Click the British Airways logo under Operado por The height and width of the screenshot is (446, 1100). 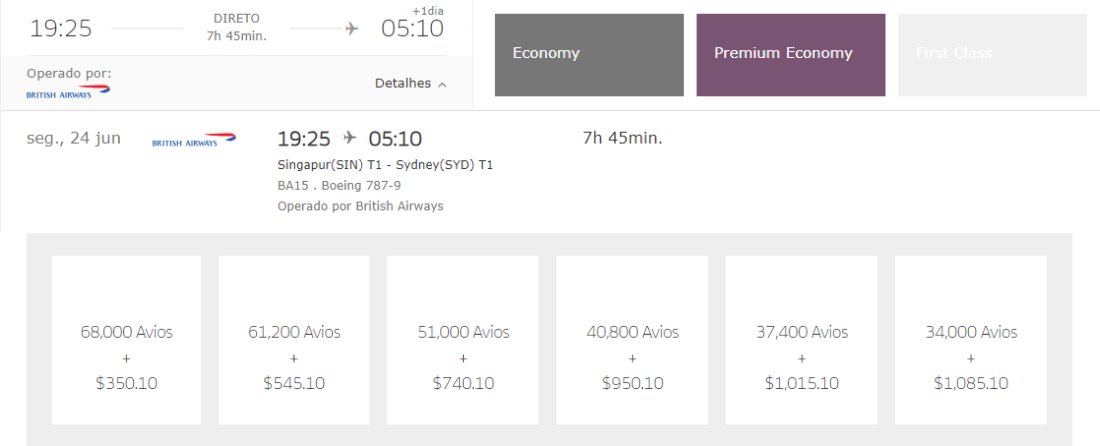68,92
